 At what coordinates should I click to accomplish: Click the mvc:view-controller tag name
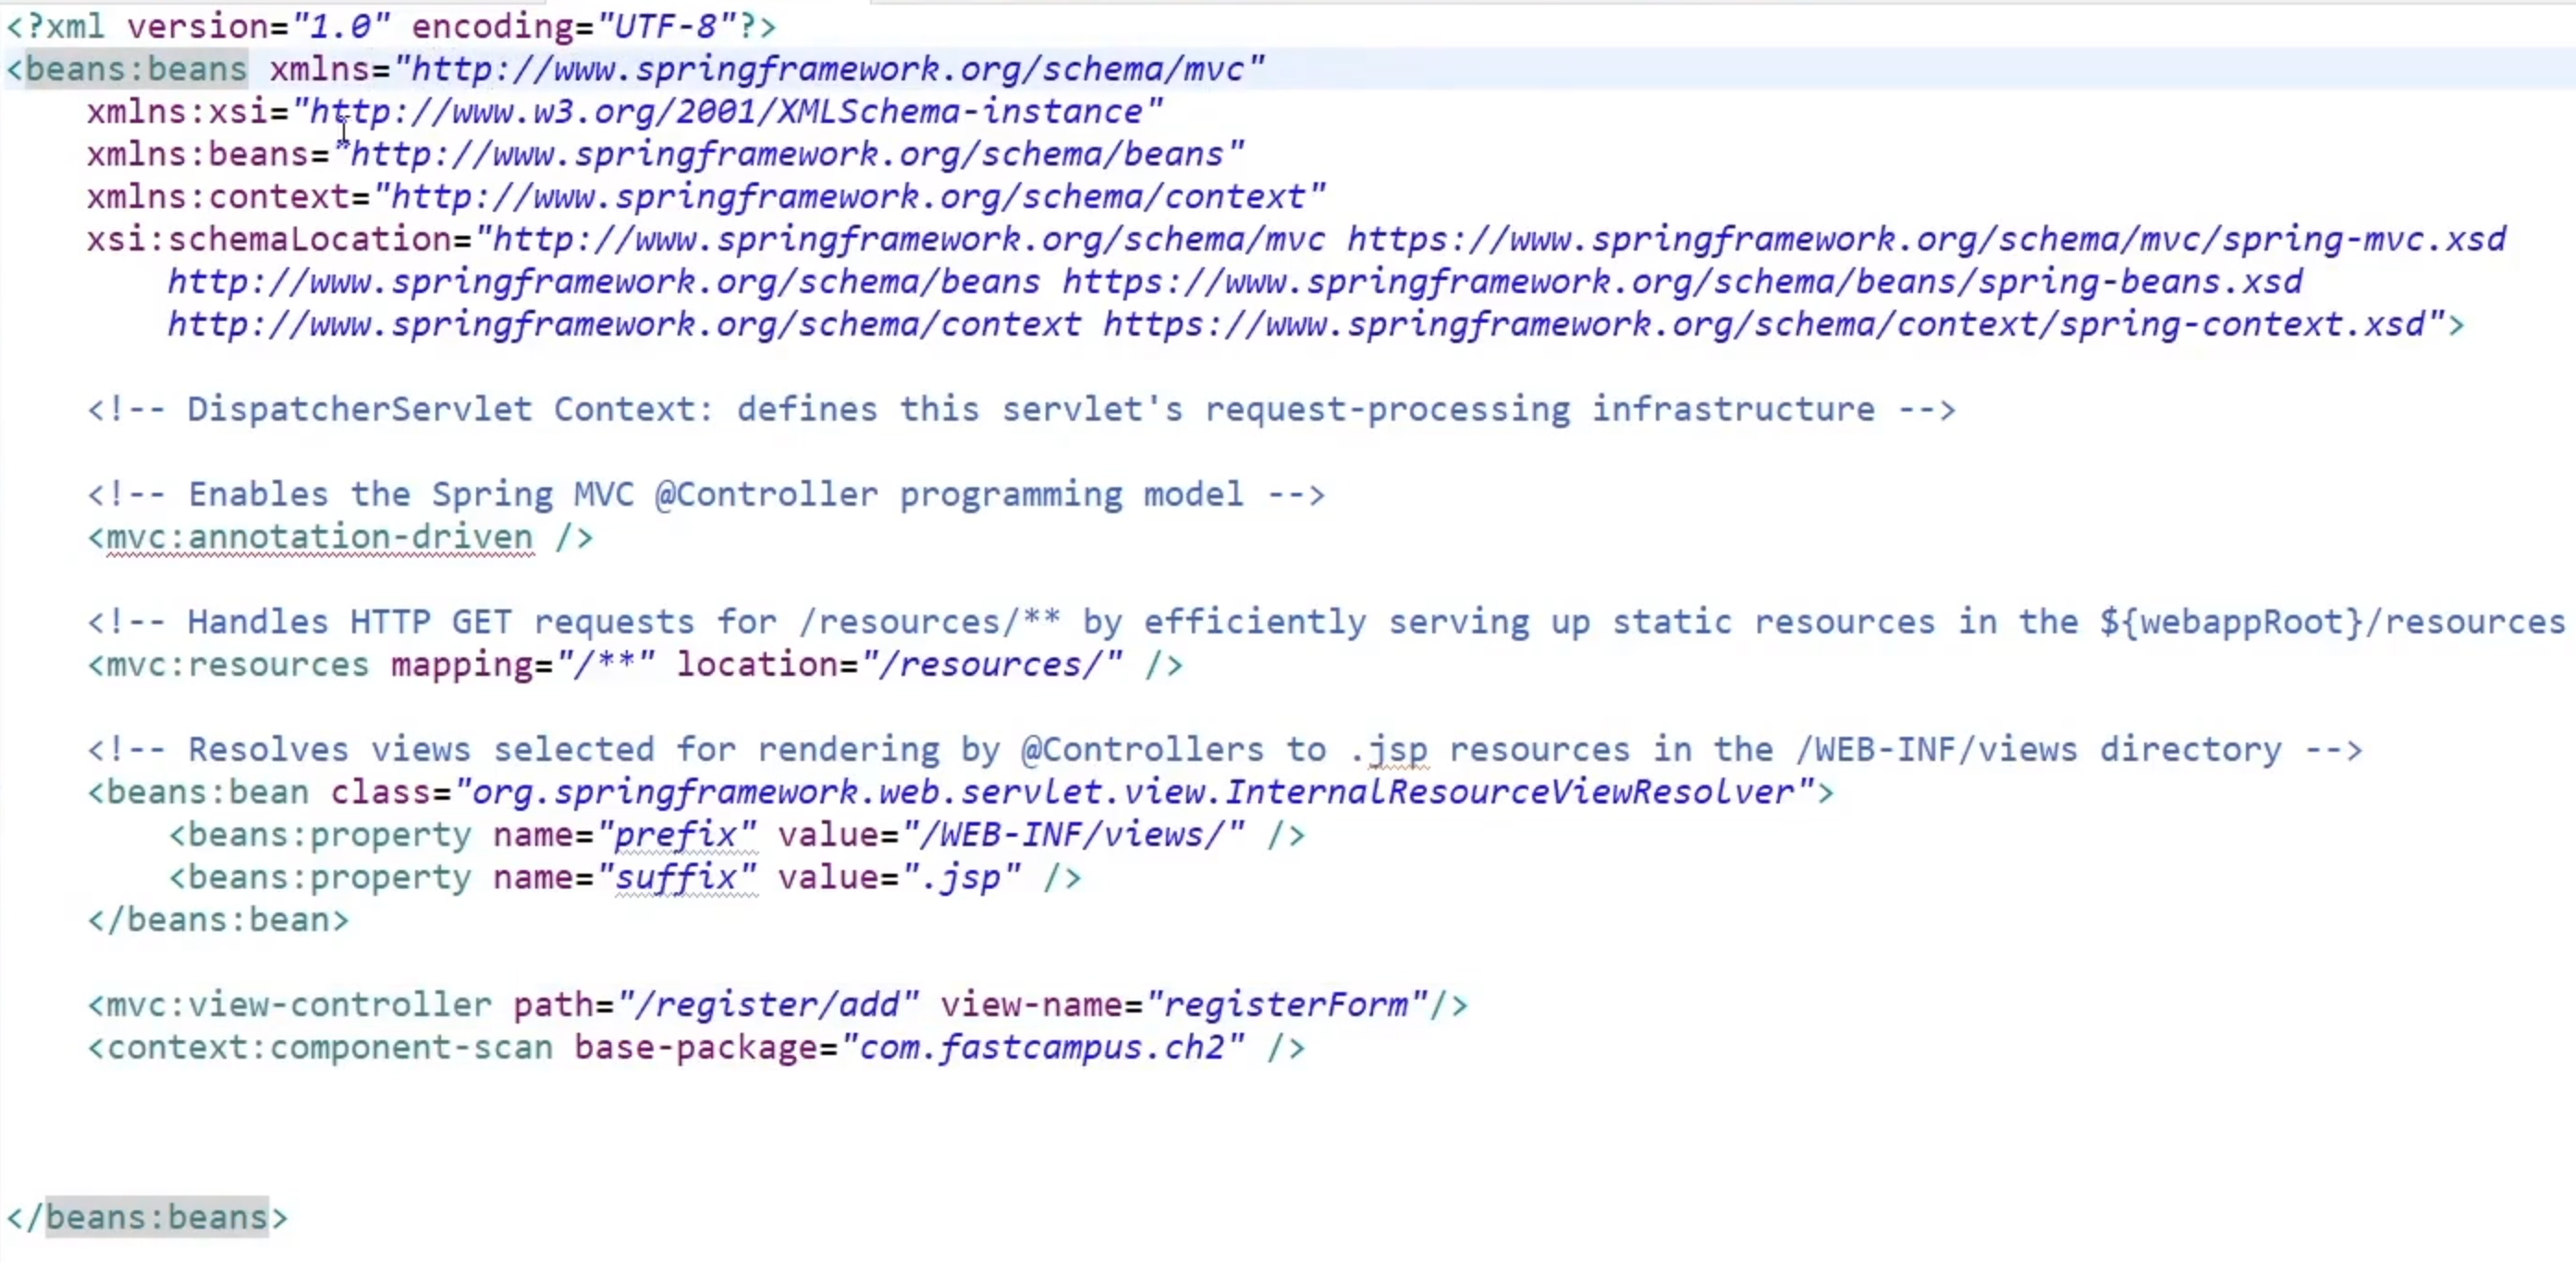[x=298, y=1005]
